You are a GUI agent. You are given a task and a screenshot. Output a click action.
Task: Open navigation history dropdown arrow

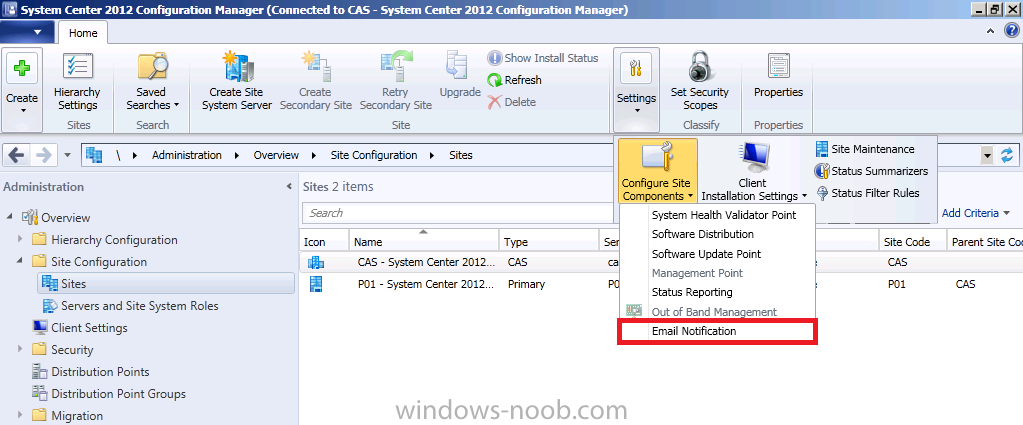(x=69, y=155)
